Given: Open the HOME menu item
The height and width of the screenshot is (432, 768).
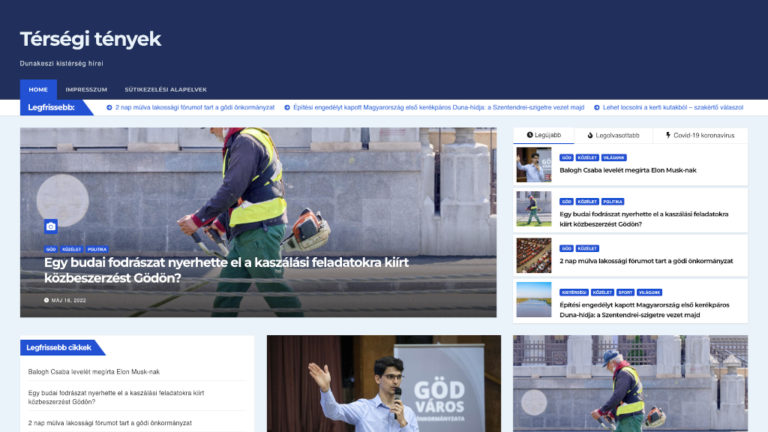Looking at the screenshot, I should click(x=38, y=89).
